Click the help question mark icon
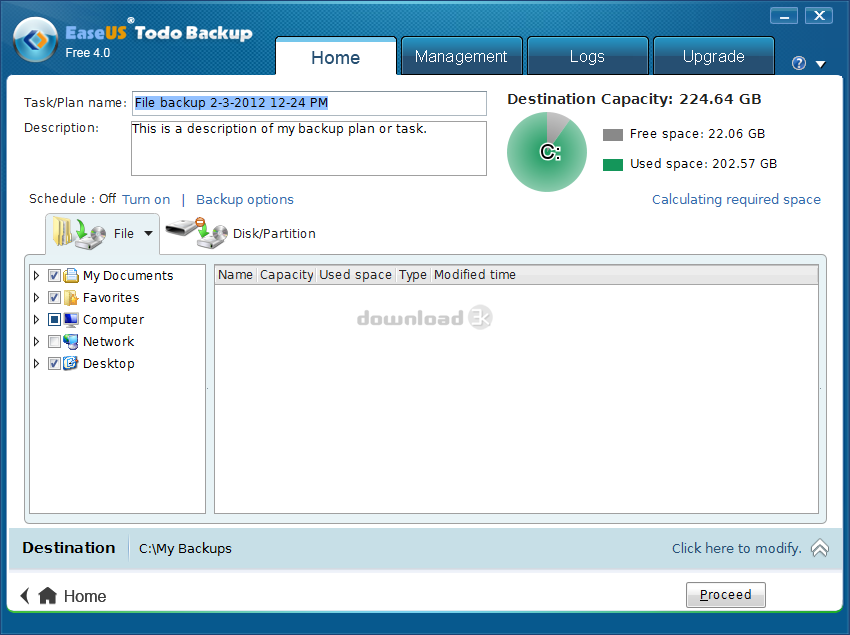 click(x=798, y=63)
